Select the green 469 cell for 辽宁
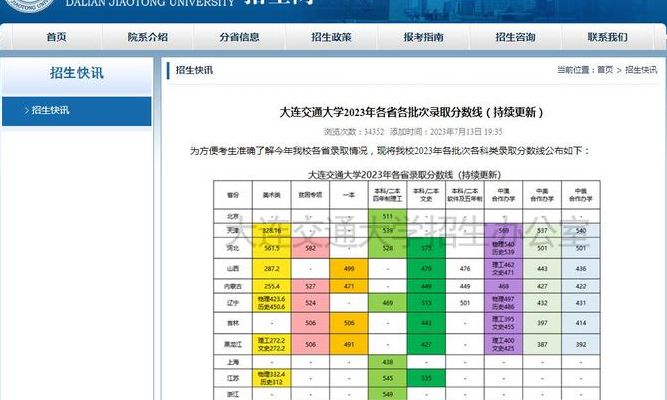This screenshot has height=400, width=667. [388, 303]
